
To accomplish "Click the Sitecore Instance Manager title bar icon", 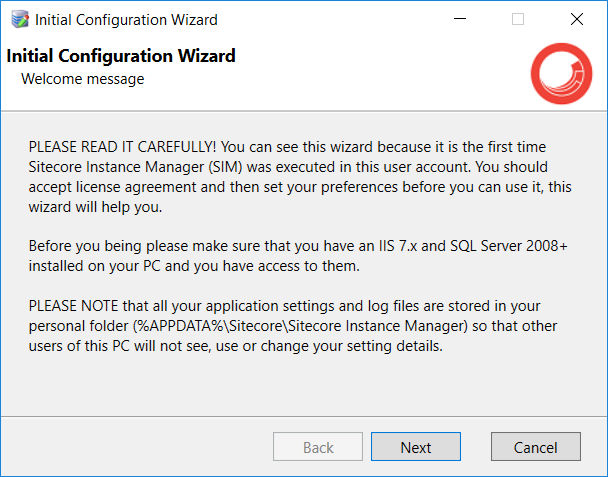I will click(x=20, y=19).
